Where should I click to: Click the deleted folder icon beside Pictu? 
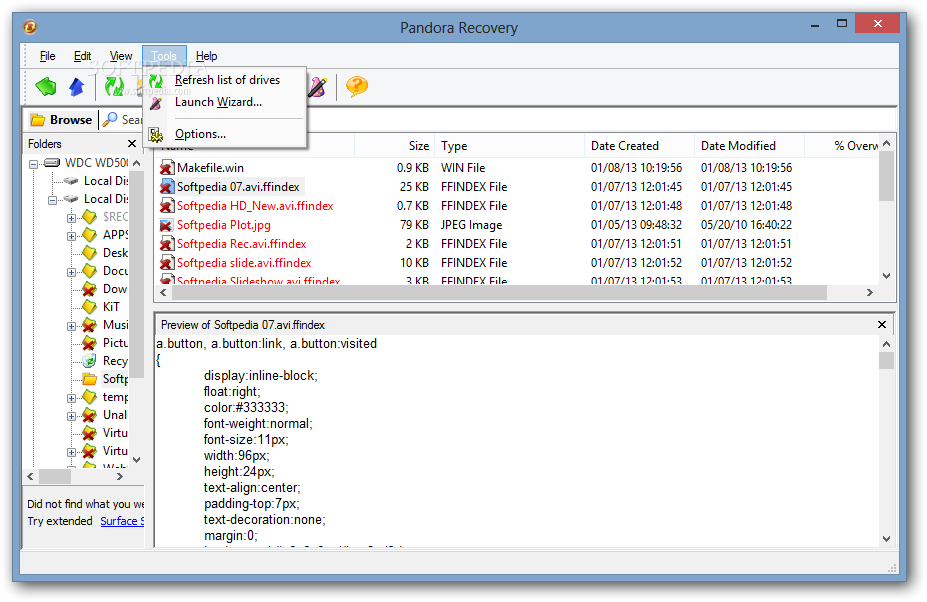click(89, 343)
